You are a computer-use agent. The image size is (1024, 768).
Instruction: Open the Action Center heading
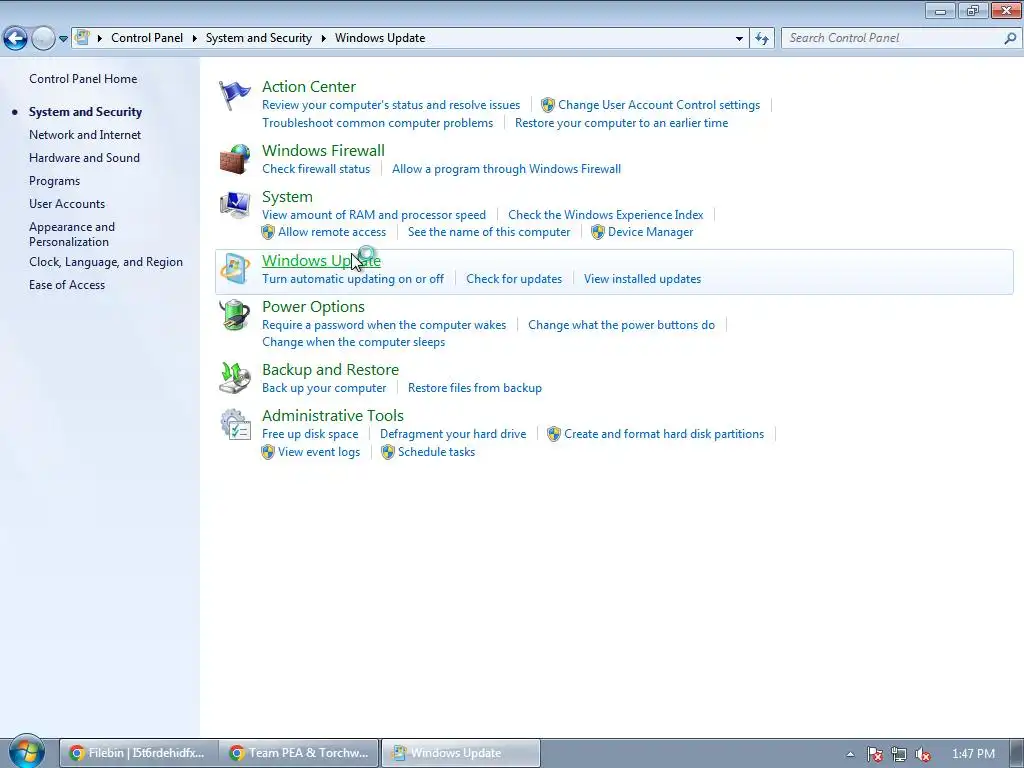tap(309, 87)
